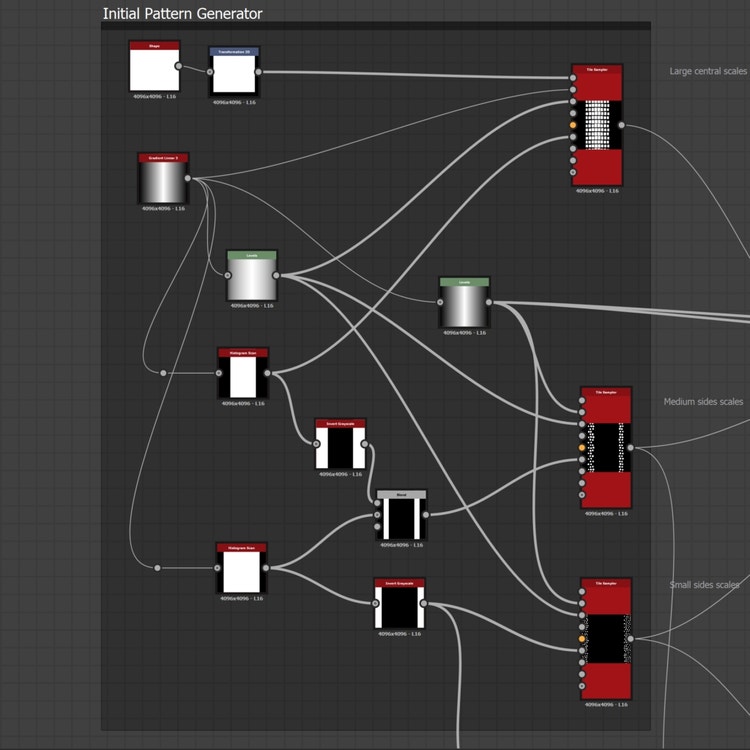
Task: Click orange connector on Medium sides scales sampler
Action: pyautogui.click(x=582, y=448)
